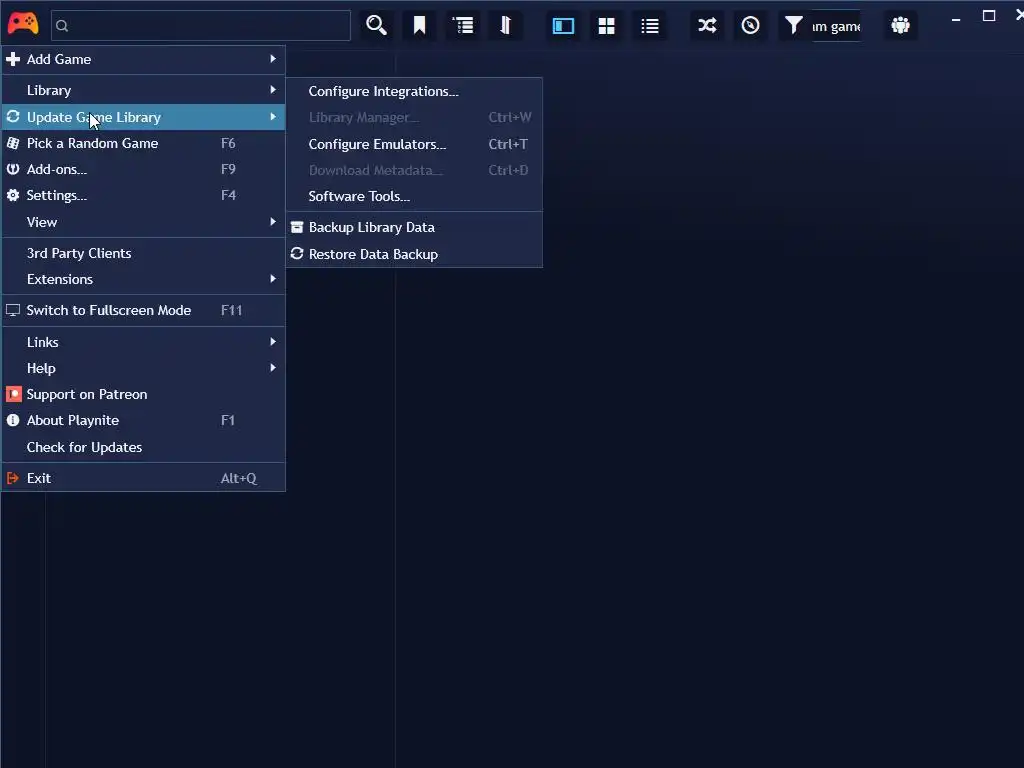Click the sidebar column toolbar icon

pos(505,25)
